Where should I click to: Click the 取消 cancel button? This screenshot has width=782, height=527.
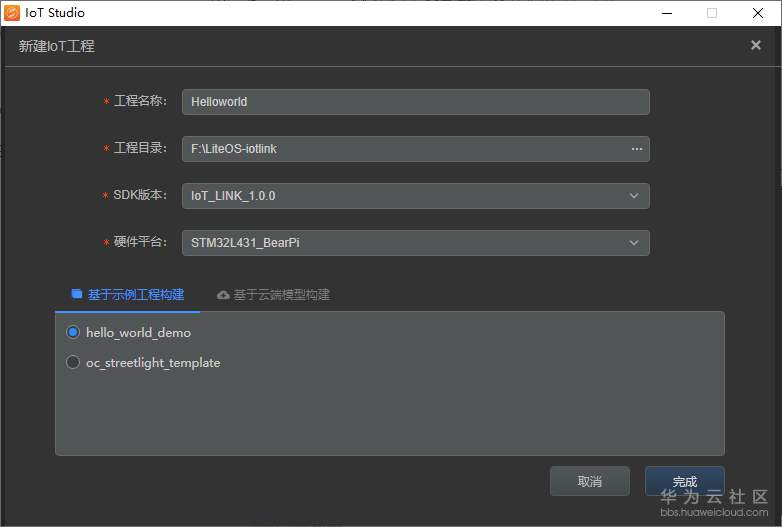click(589, 481)
